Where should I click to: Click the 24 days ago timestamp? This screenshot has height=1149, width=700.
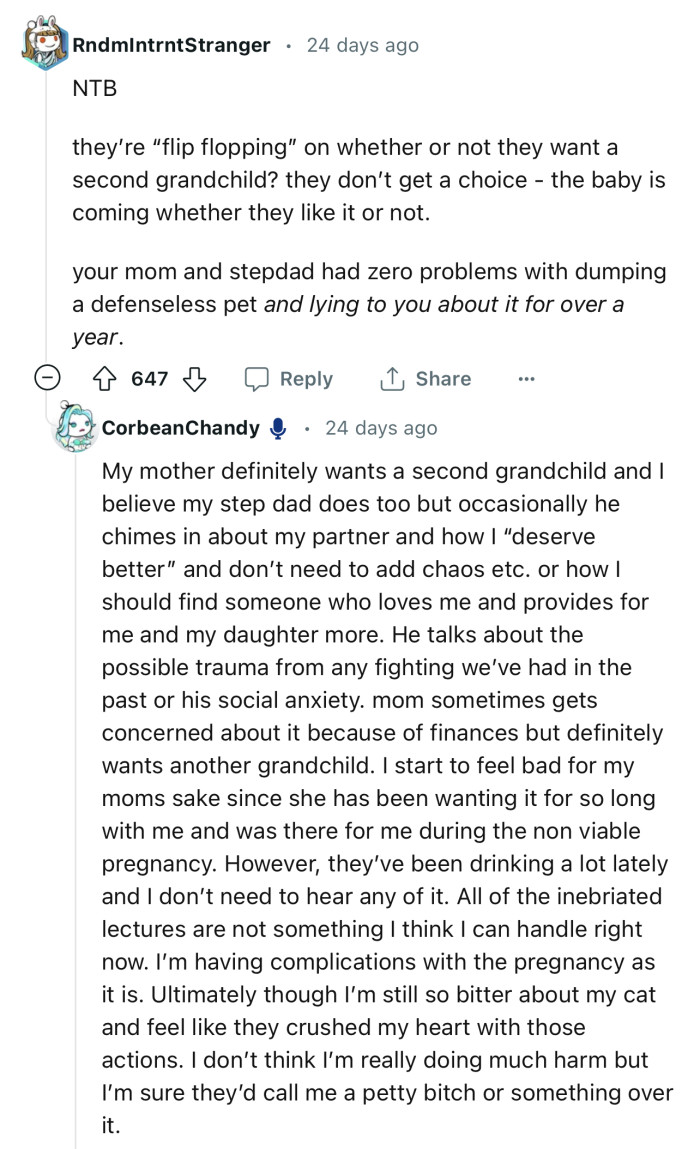pyautogui.click(x=363, y=44)
